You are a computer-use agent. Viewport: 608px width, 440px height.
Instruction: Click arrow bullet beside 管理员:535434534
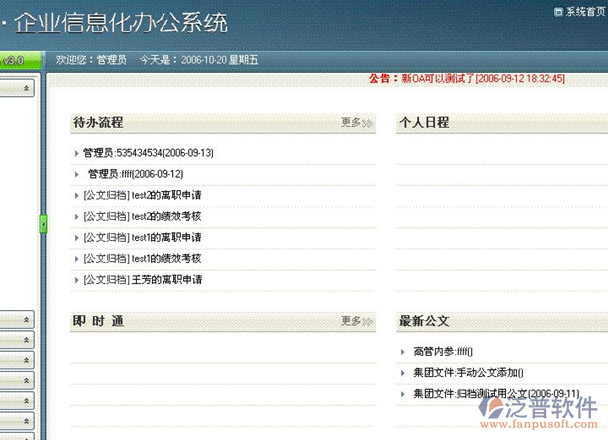pos(76,153)
